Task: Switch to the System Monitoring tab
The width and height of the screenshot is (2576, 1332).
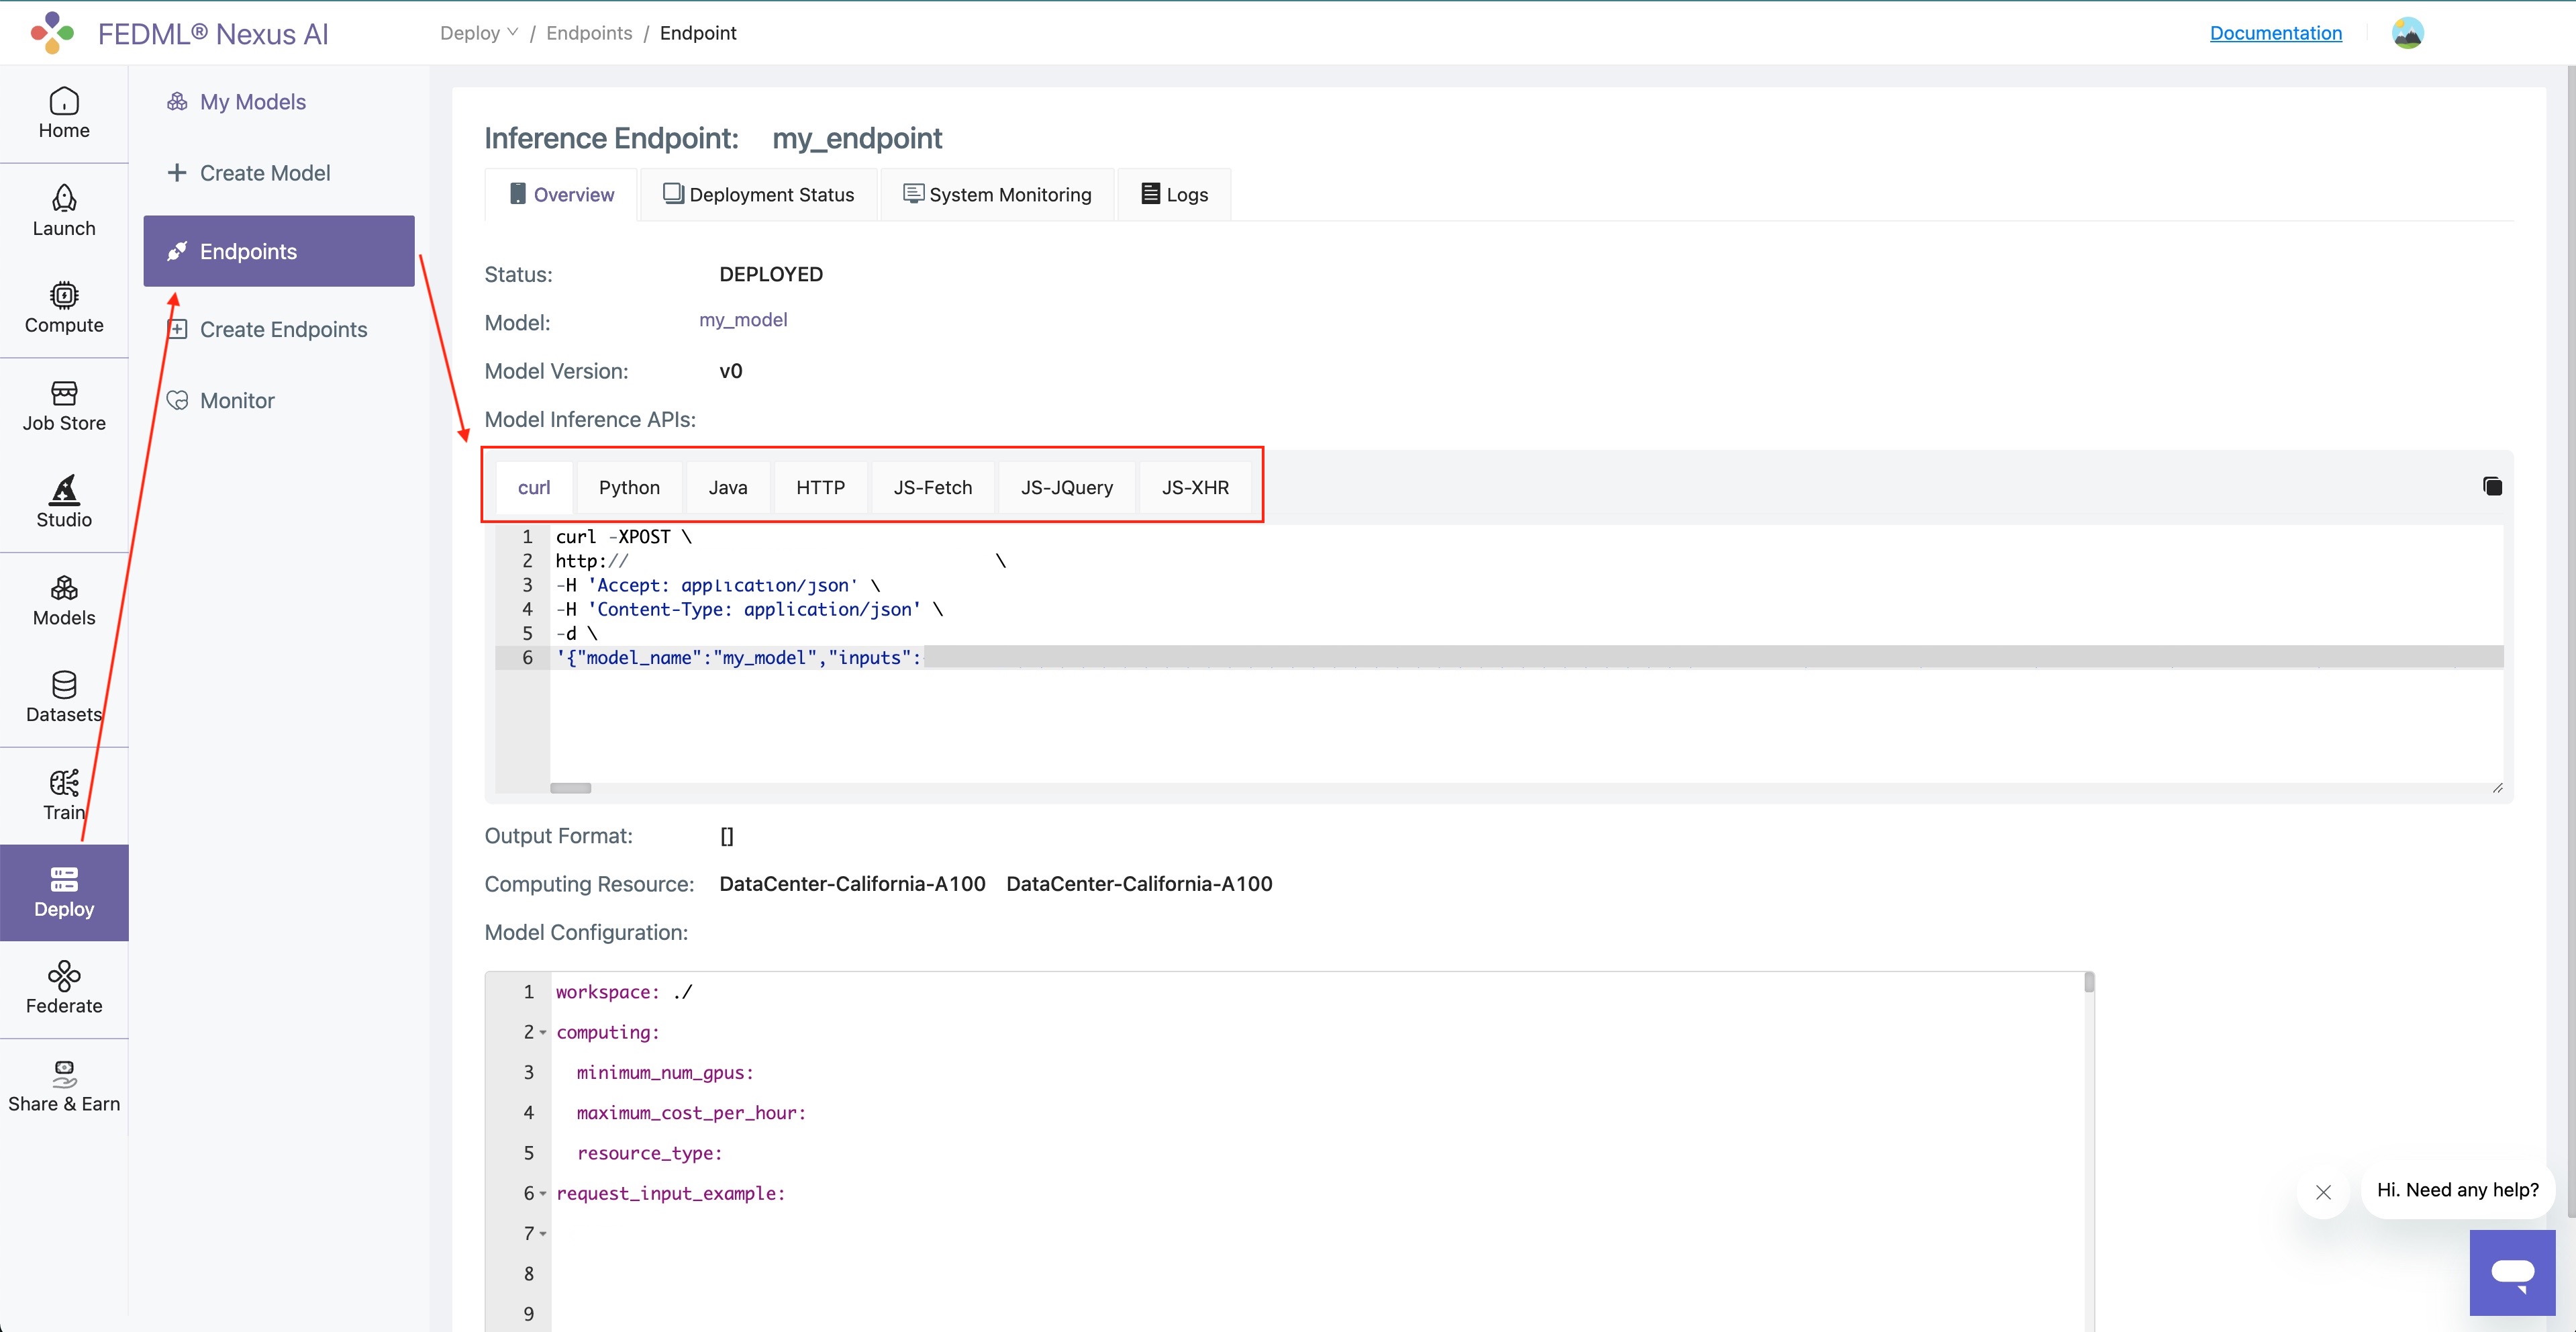Action: [x=997, y=194]
